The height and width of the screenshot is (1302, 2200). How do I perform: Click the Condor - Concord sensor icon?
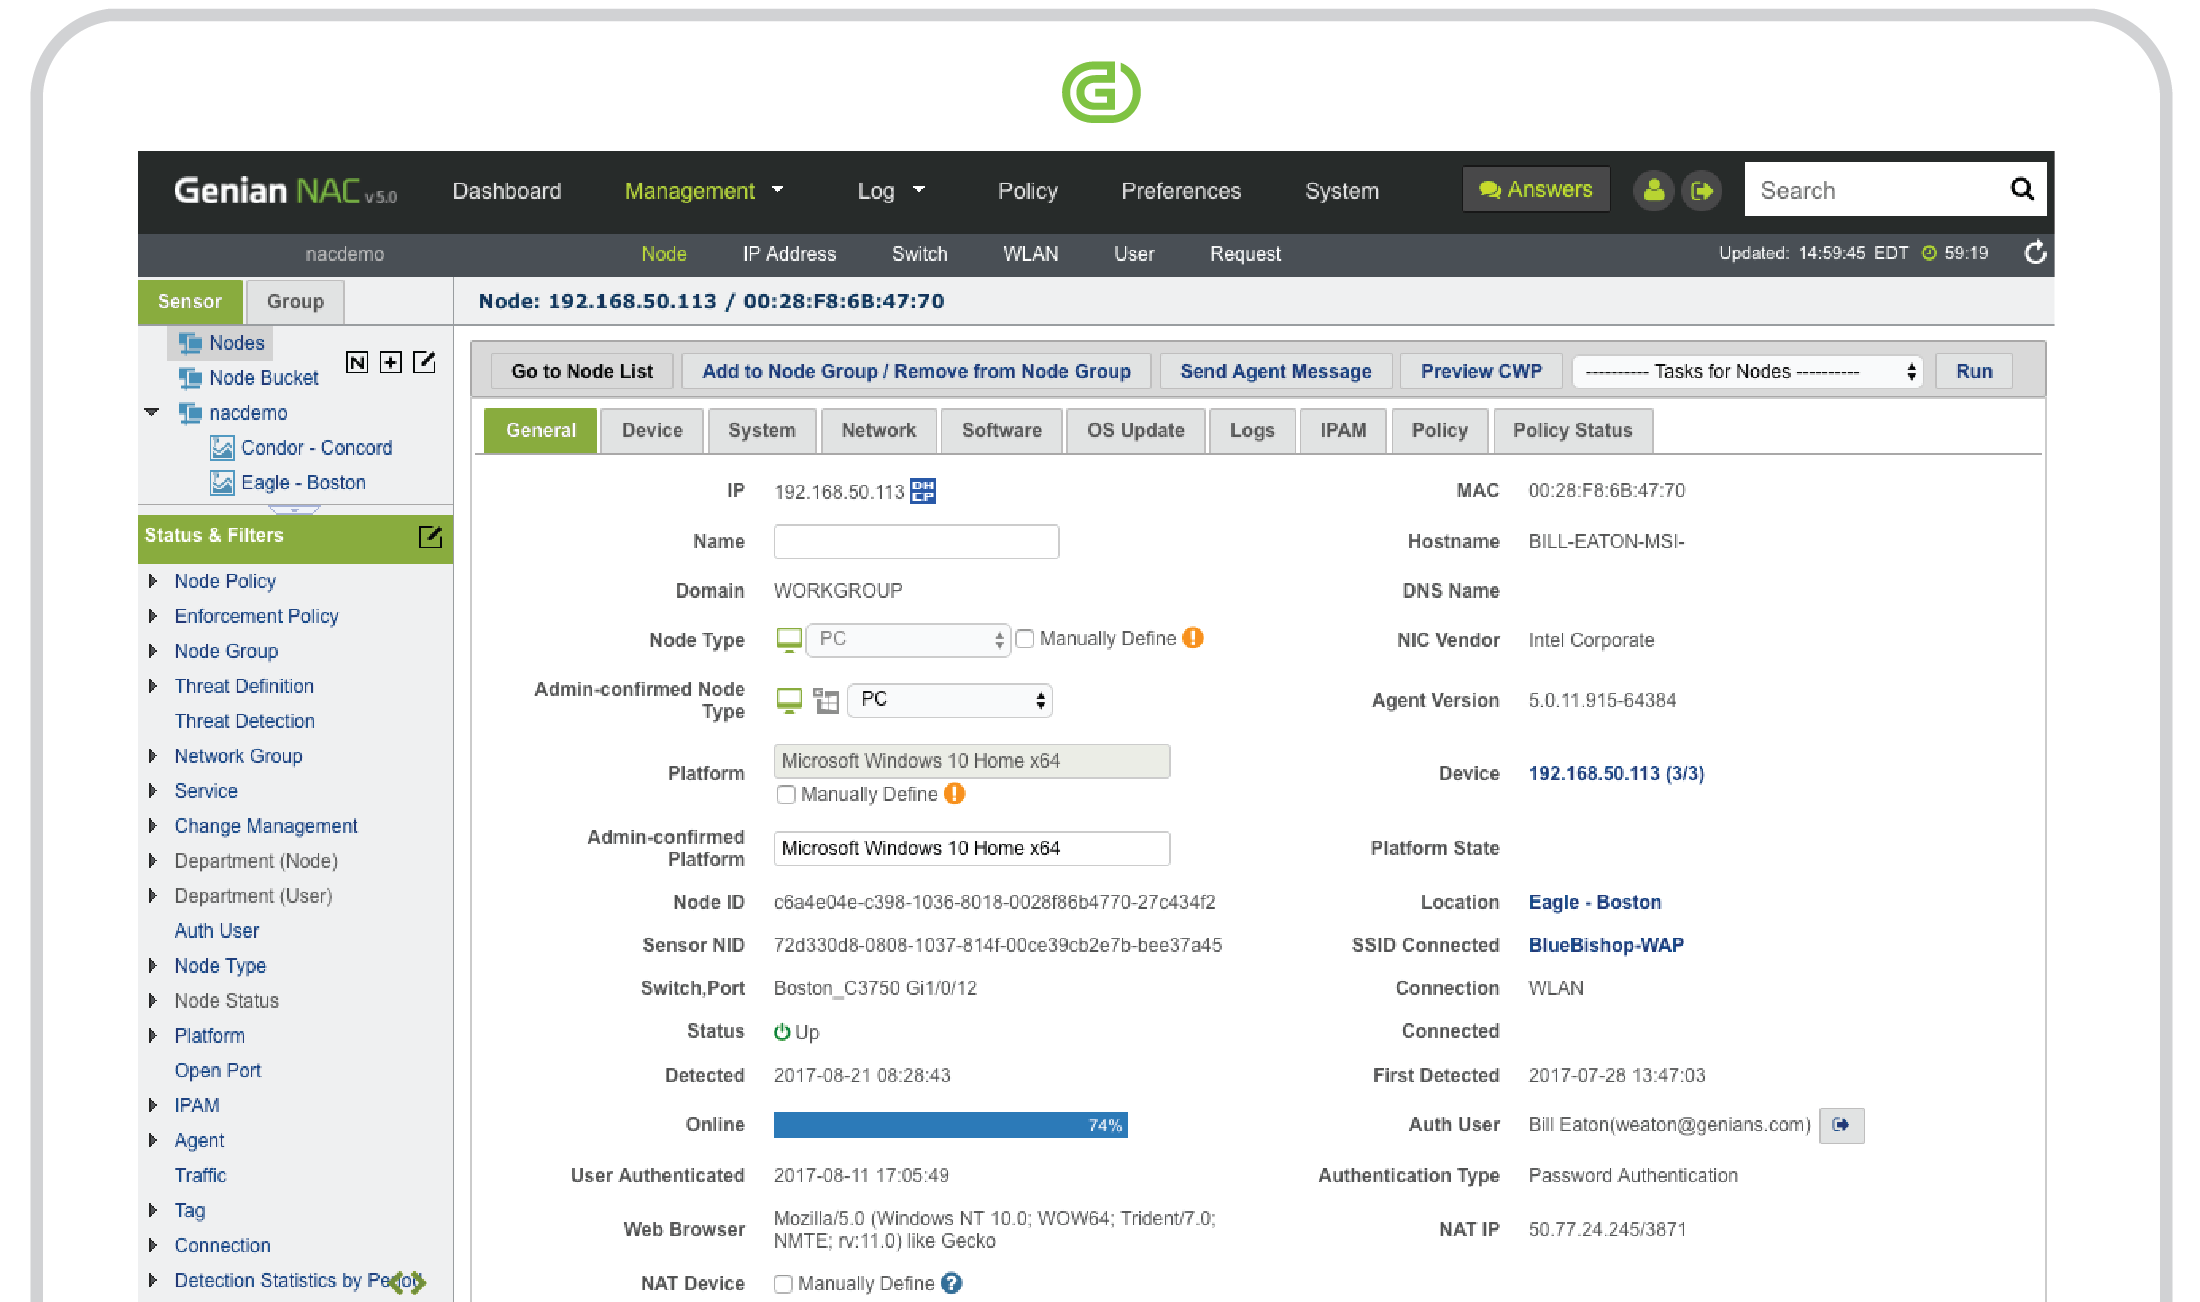point(222,448)
